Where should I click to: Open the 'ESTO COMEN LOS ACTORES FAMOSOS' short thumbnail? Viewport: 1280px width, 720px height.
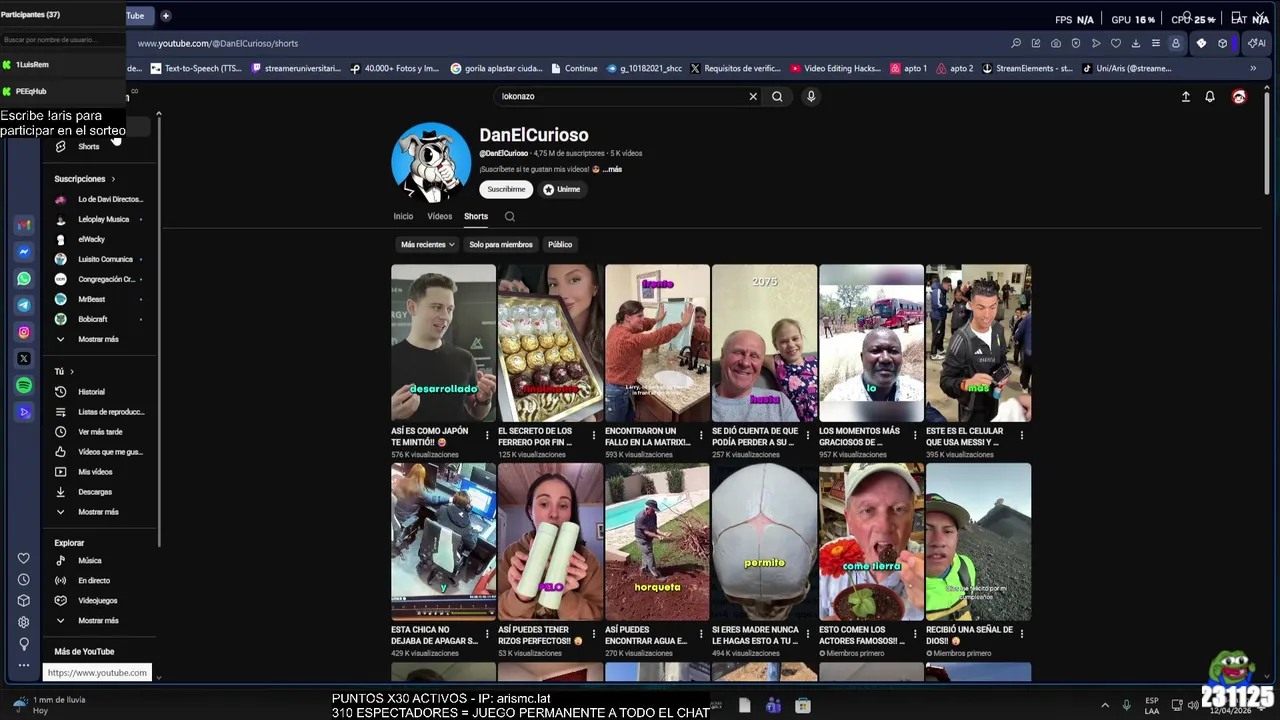tap(871, 541)
